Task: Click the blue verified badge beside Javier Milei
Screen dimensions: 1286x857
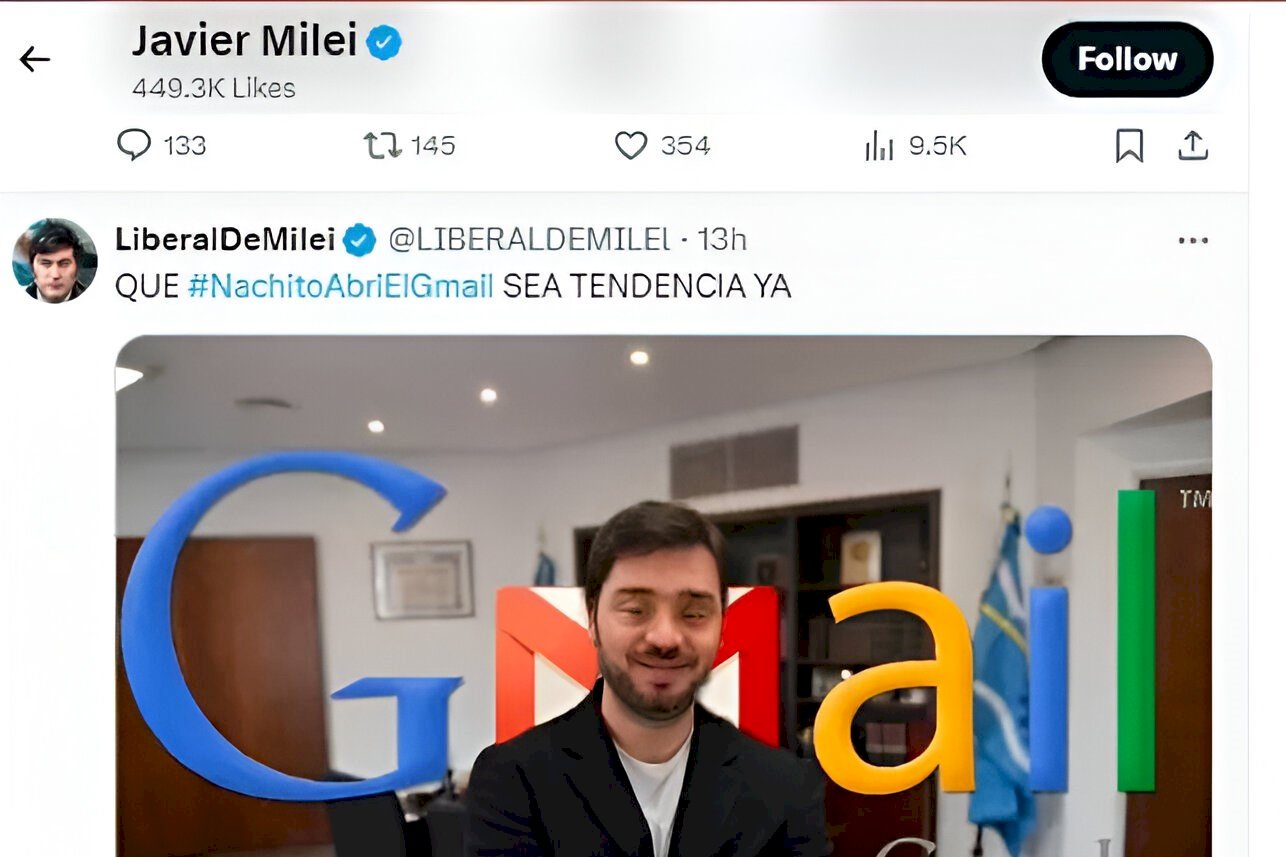Action: coord(383,42)
